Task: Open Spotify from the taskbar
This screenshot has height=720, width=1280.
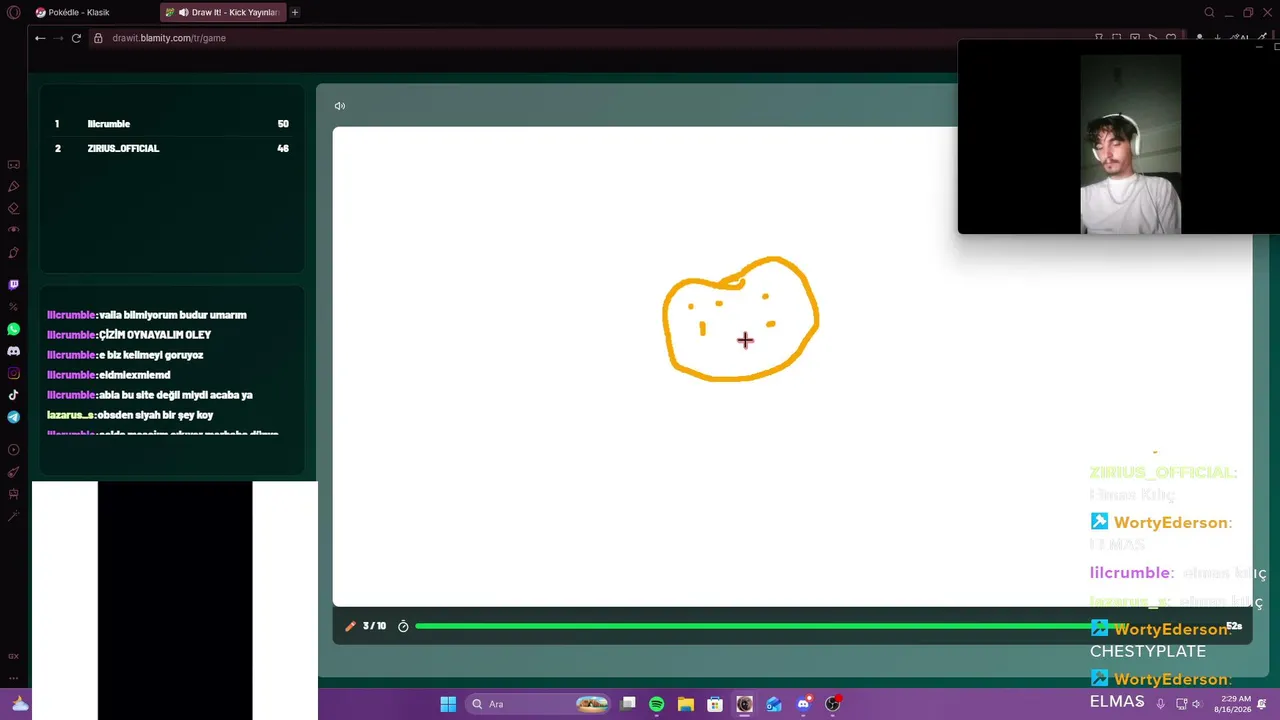Action: click(x=657, y=704)
